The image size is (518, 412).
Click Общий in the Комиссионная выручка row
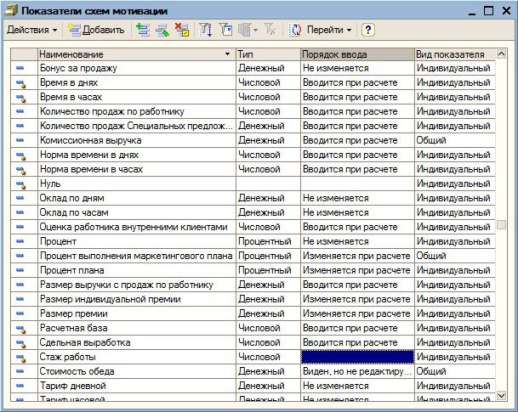431,140
